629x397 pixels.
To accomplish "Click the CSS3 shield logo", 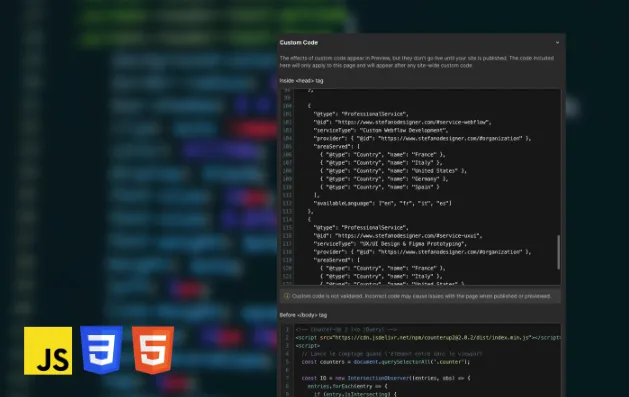I will (101, 350).
